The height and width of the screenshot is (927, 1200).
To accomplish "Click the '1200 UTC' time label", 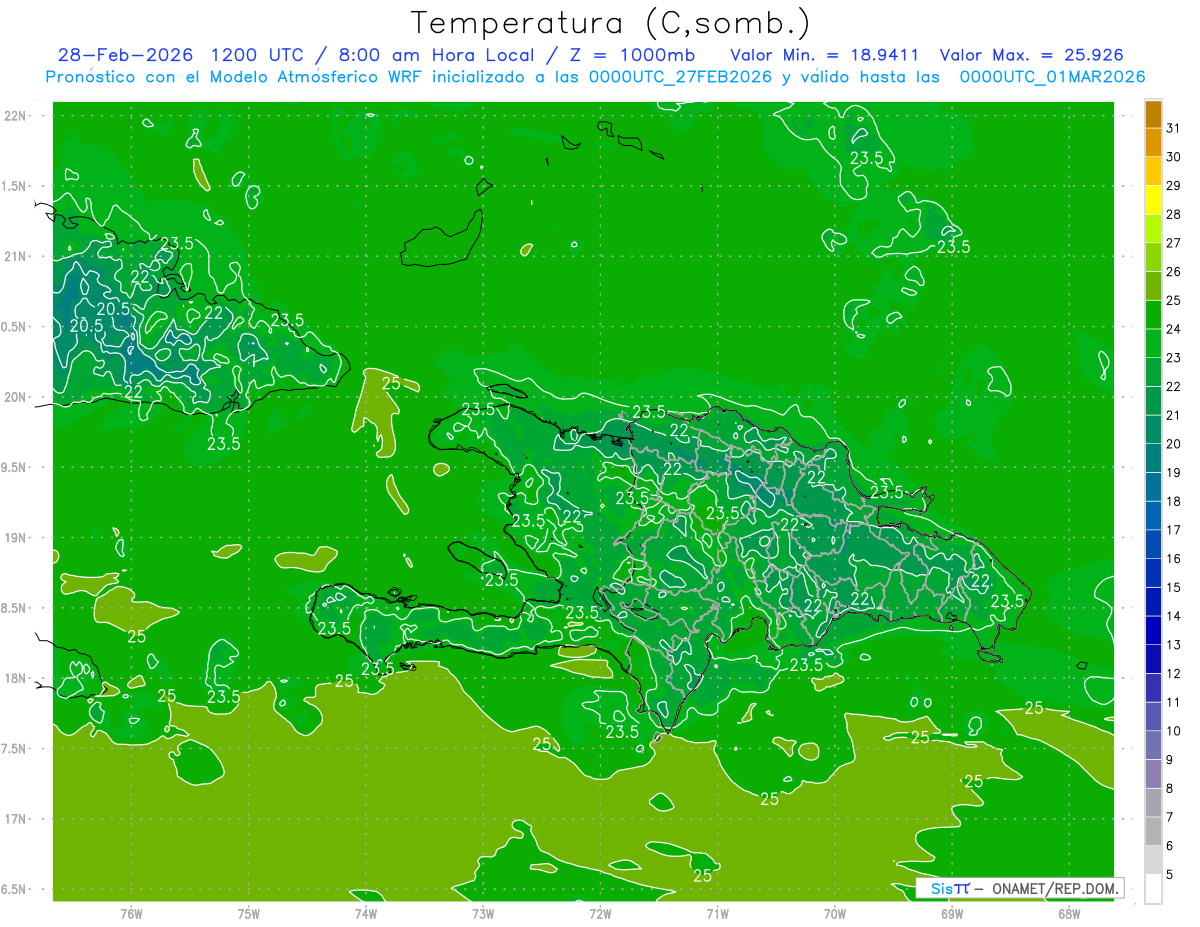I will click(x=261, y=55).
